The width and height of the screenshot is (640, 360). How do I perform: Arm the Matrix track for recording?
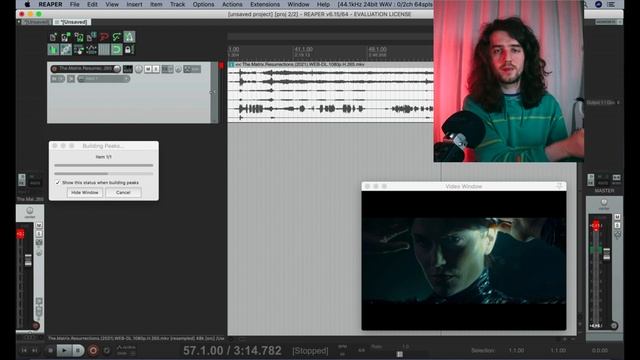pos(54,69)
